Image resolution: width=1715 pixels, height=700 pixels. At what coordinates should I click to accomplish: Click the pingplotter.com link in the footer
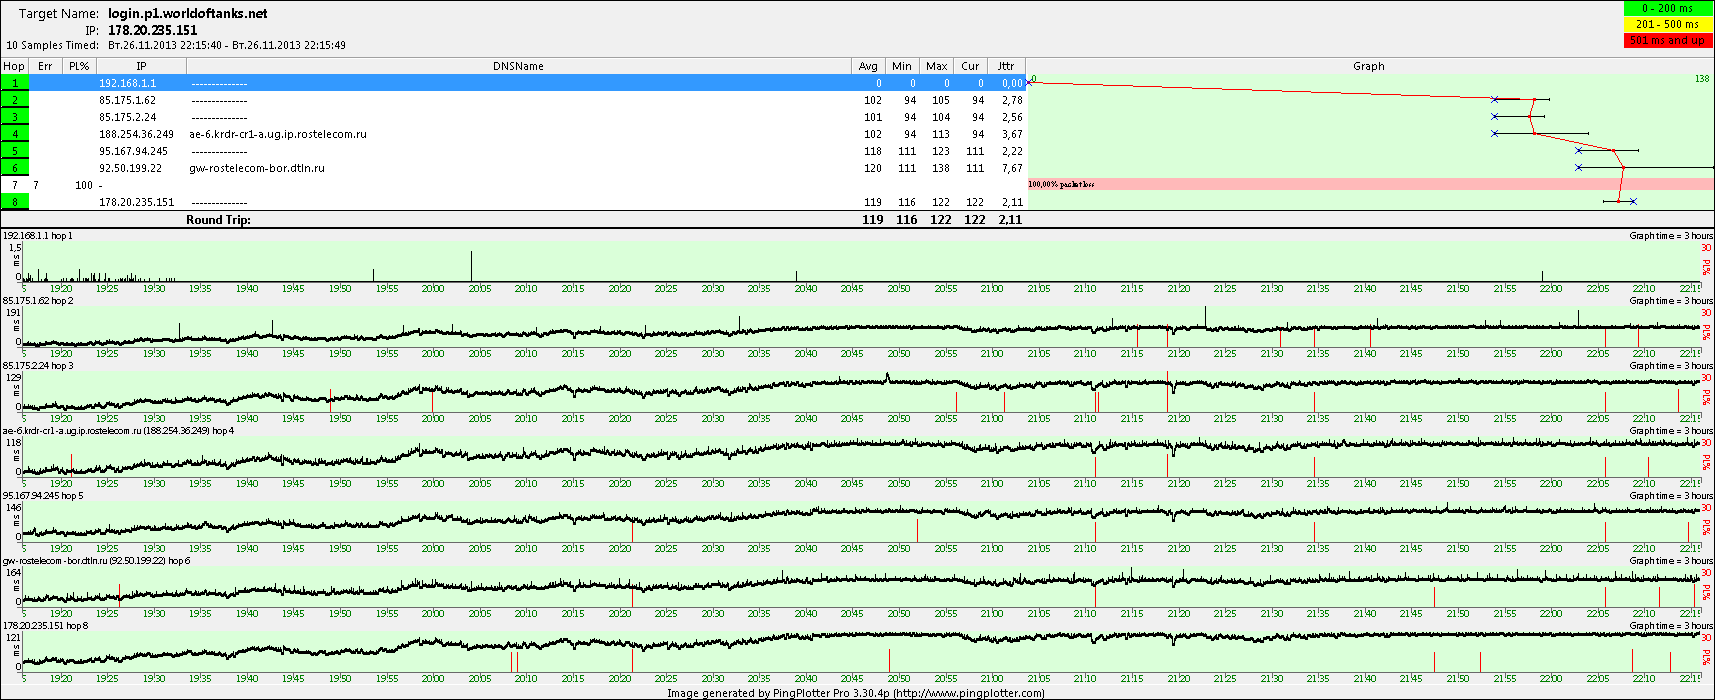(968, 693)
